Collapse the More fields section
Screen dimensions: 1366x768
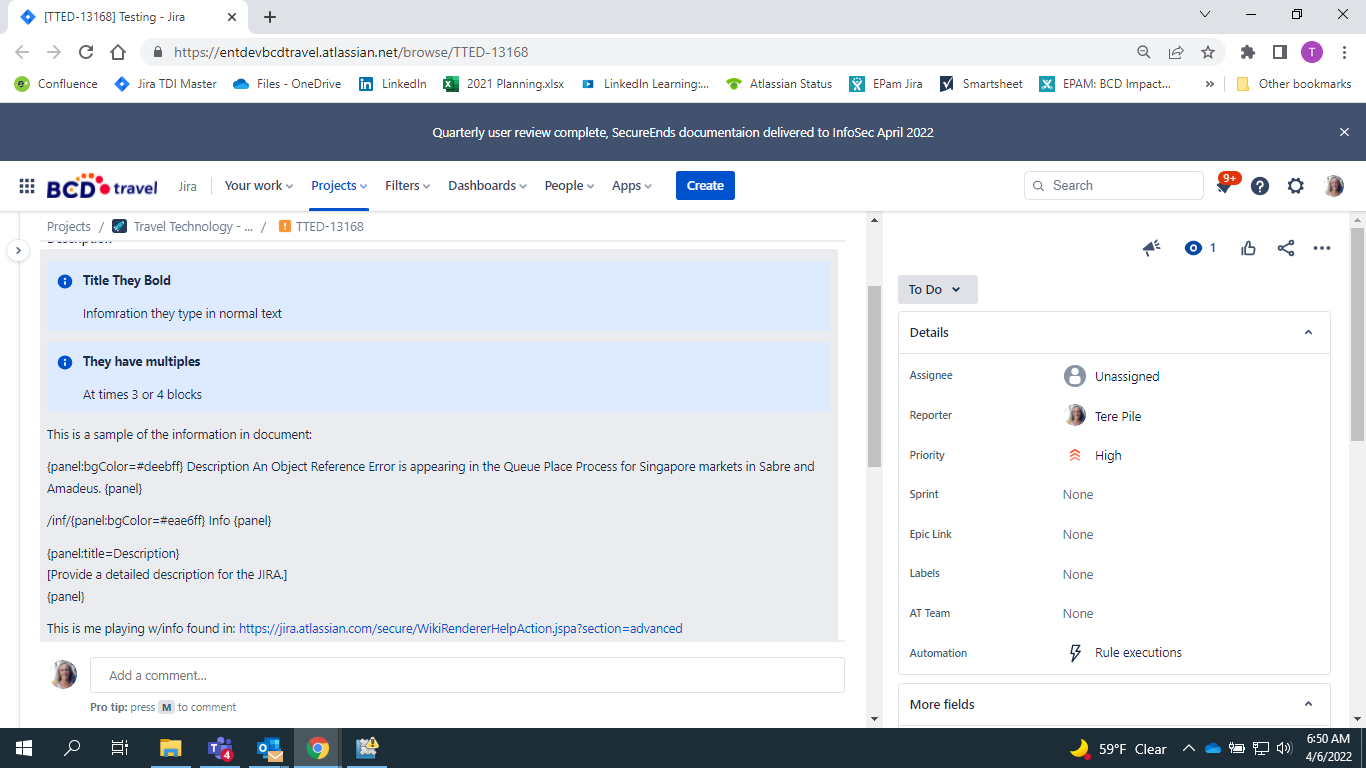pos(1308,704)
